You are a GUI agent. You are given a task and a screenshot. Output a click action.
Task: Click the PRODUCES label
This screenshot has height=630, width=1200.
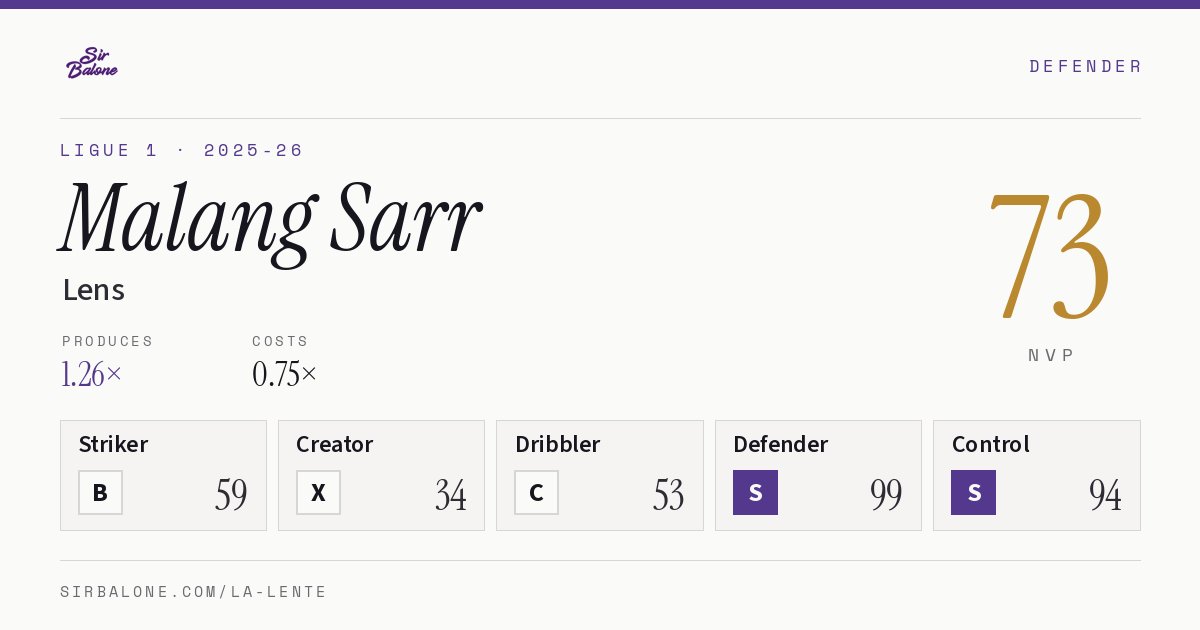(x=108, y=341)
